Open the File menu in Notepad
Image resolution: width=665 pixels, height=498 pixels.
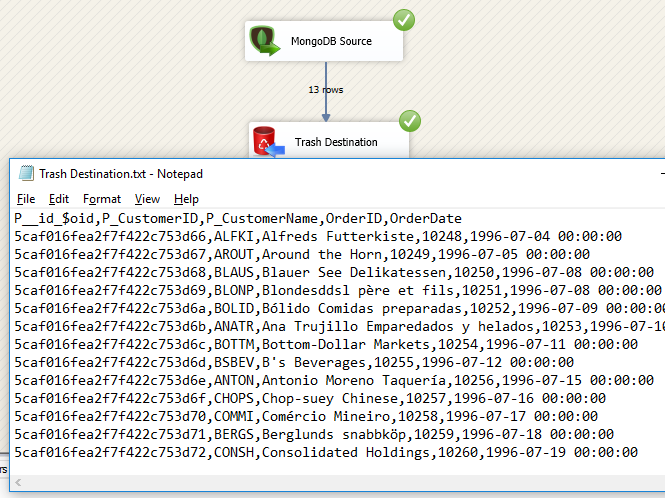click(26, 199)
